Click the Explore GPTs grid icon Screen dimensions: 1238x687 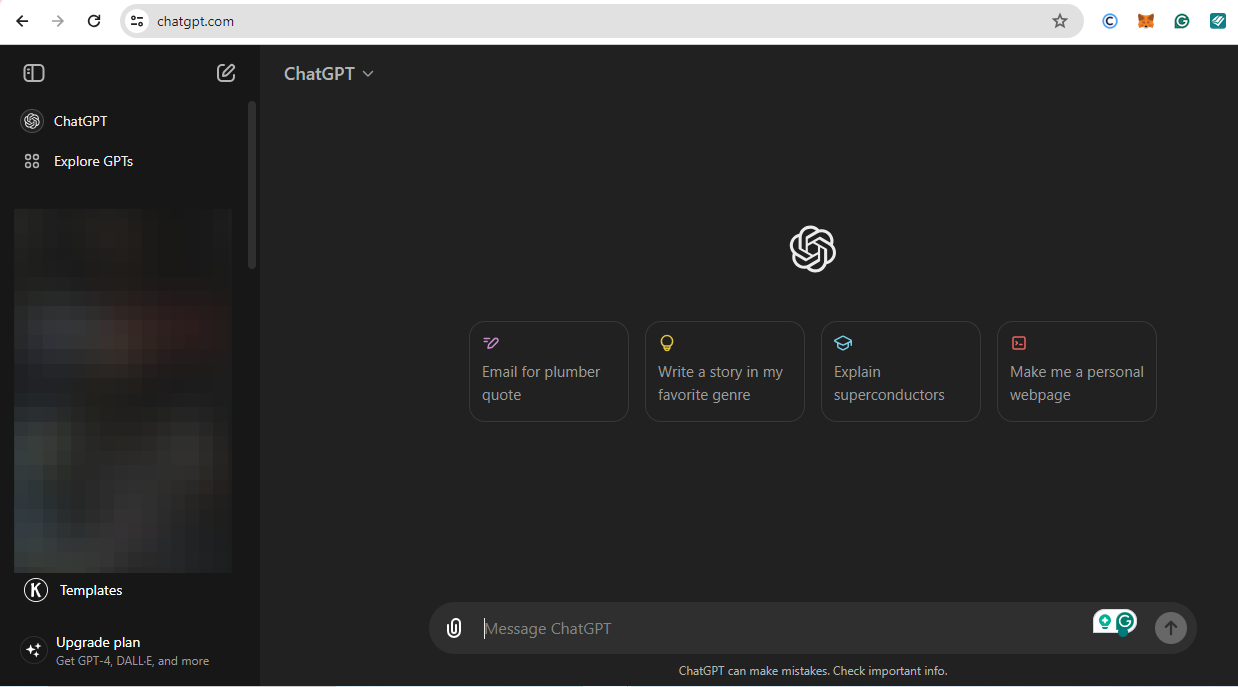32,161
